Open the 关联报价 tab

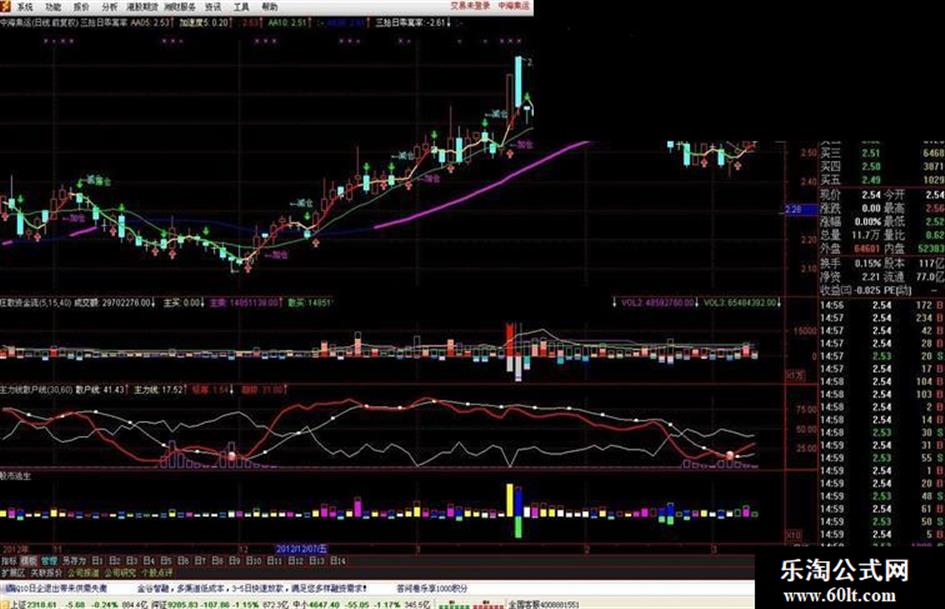click(46, 572)
